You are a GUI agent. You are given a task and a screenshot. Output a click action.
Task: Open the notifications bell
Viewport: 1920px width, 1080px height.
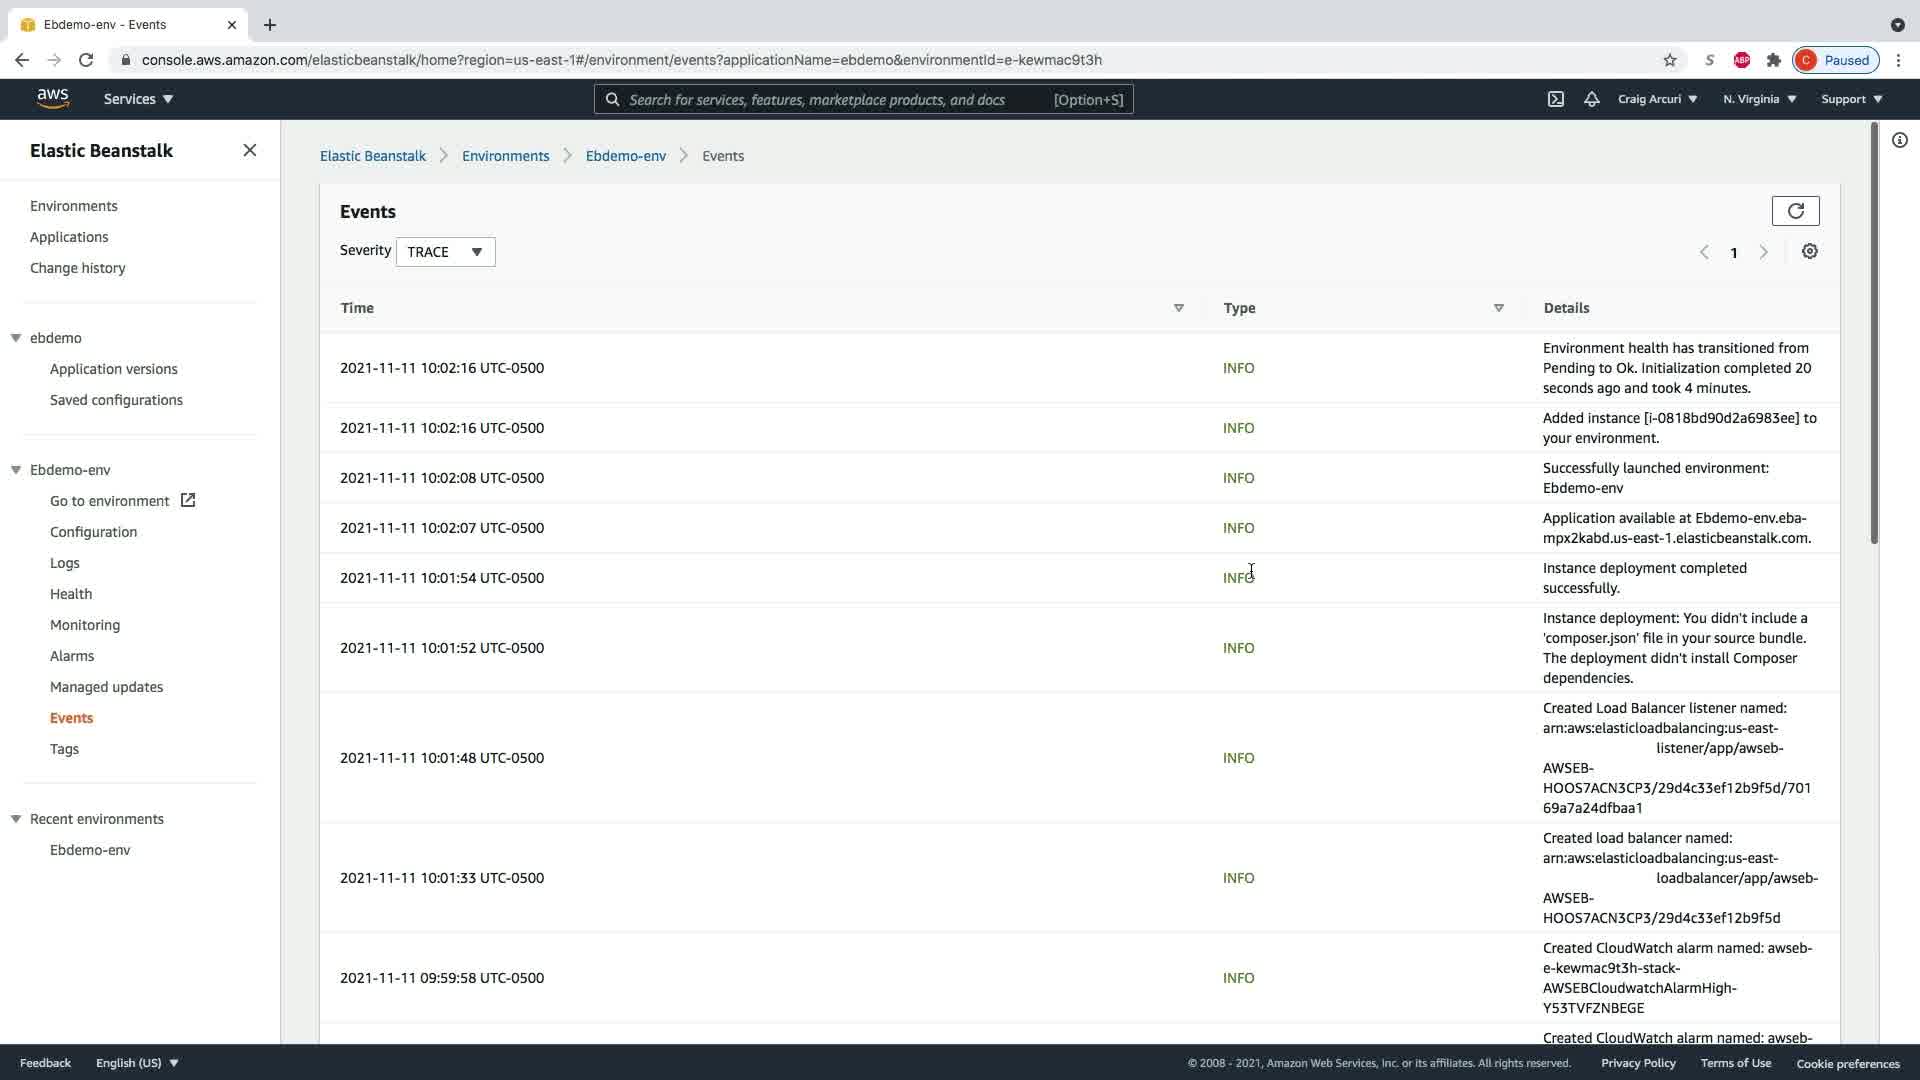tap(1591, 99)
